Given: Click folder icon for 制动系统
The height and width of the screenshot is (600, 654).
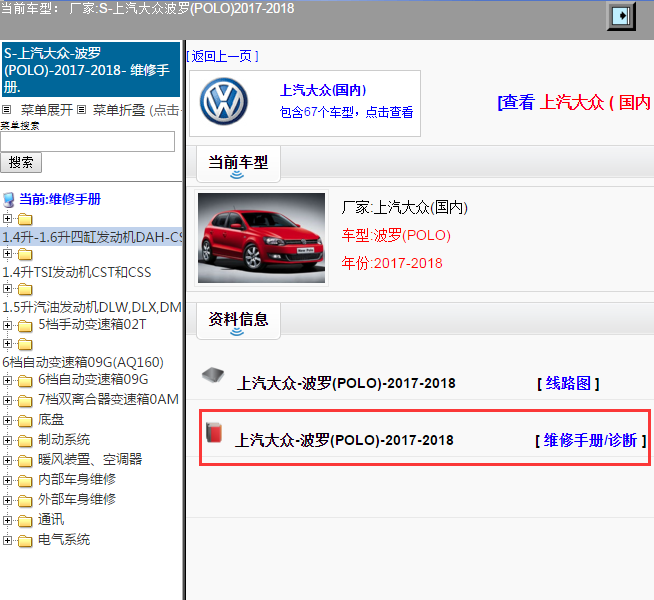Looking at the screenshot, I should click(x=25, y=441).
